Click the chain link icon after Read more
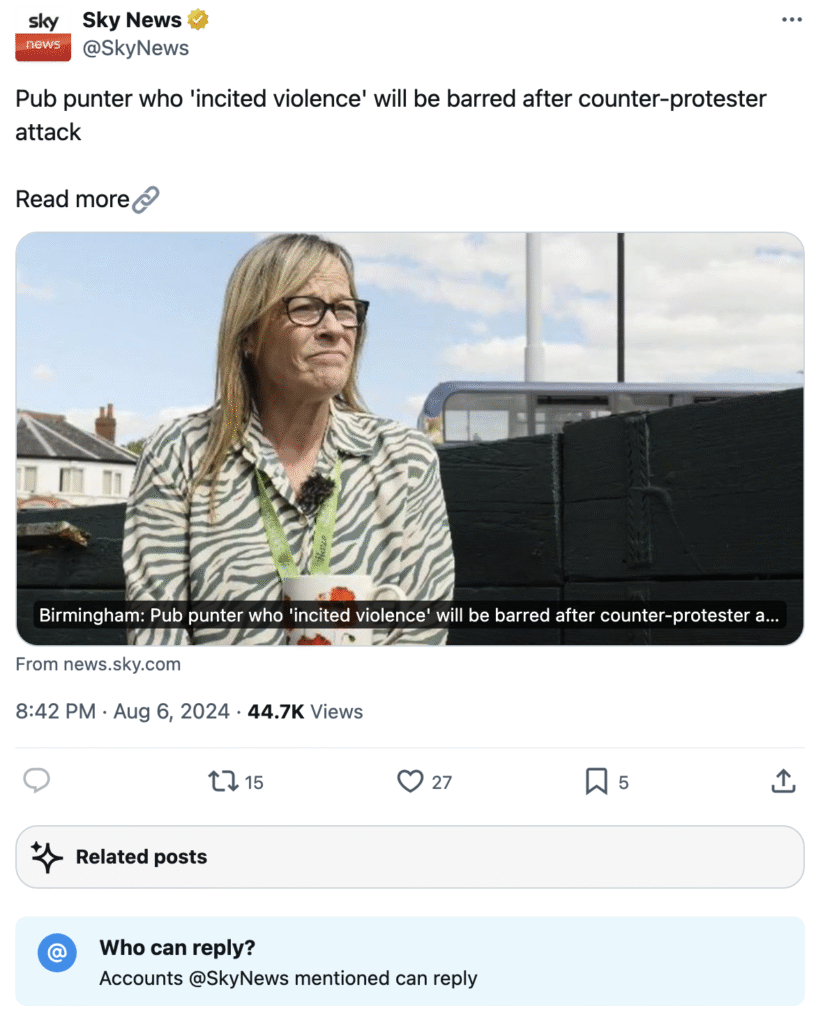823x1024 pixels. tap(146, 199)
